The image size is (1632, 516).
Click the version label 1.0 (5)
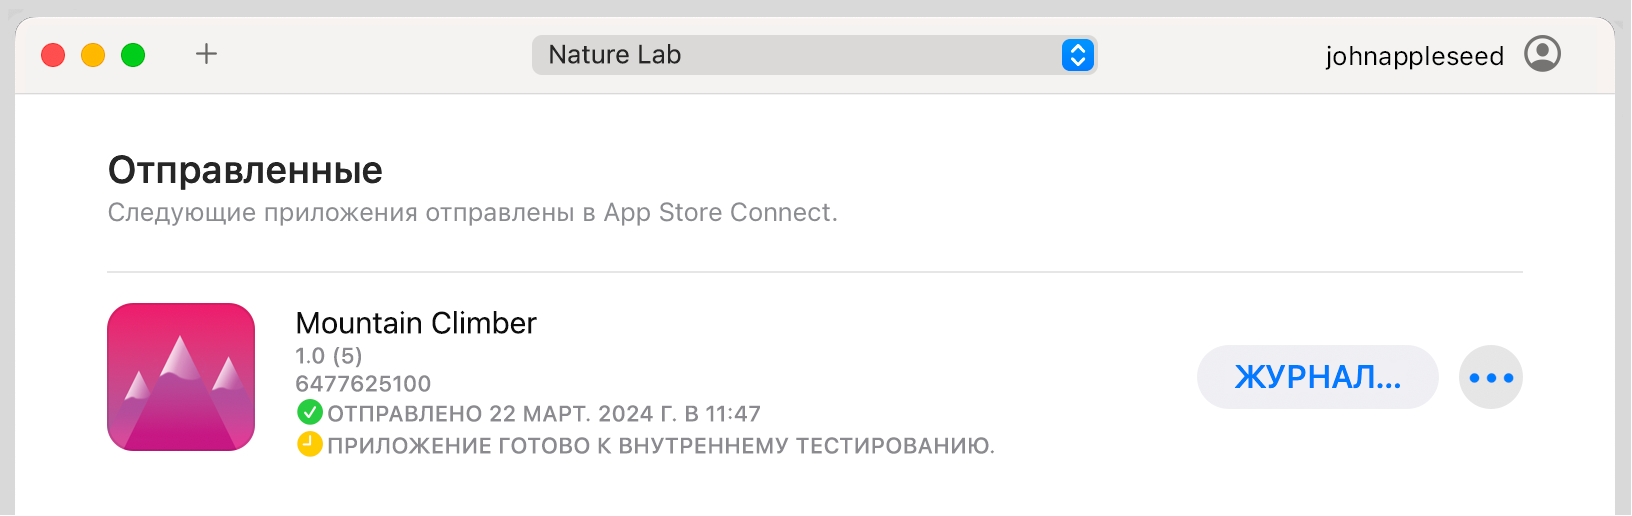(329, 356)
